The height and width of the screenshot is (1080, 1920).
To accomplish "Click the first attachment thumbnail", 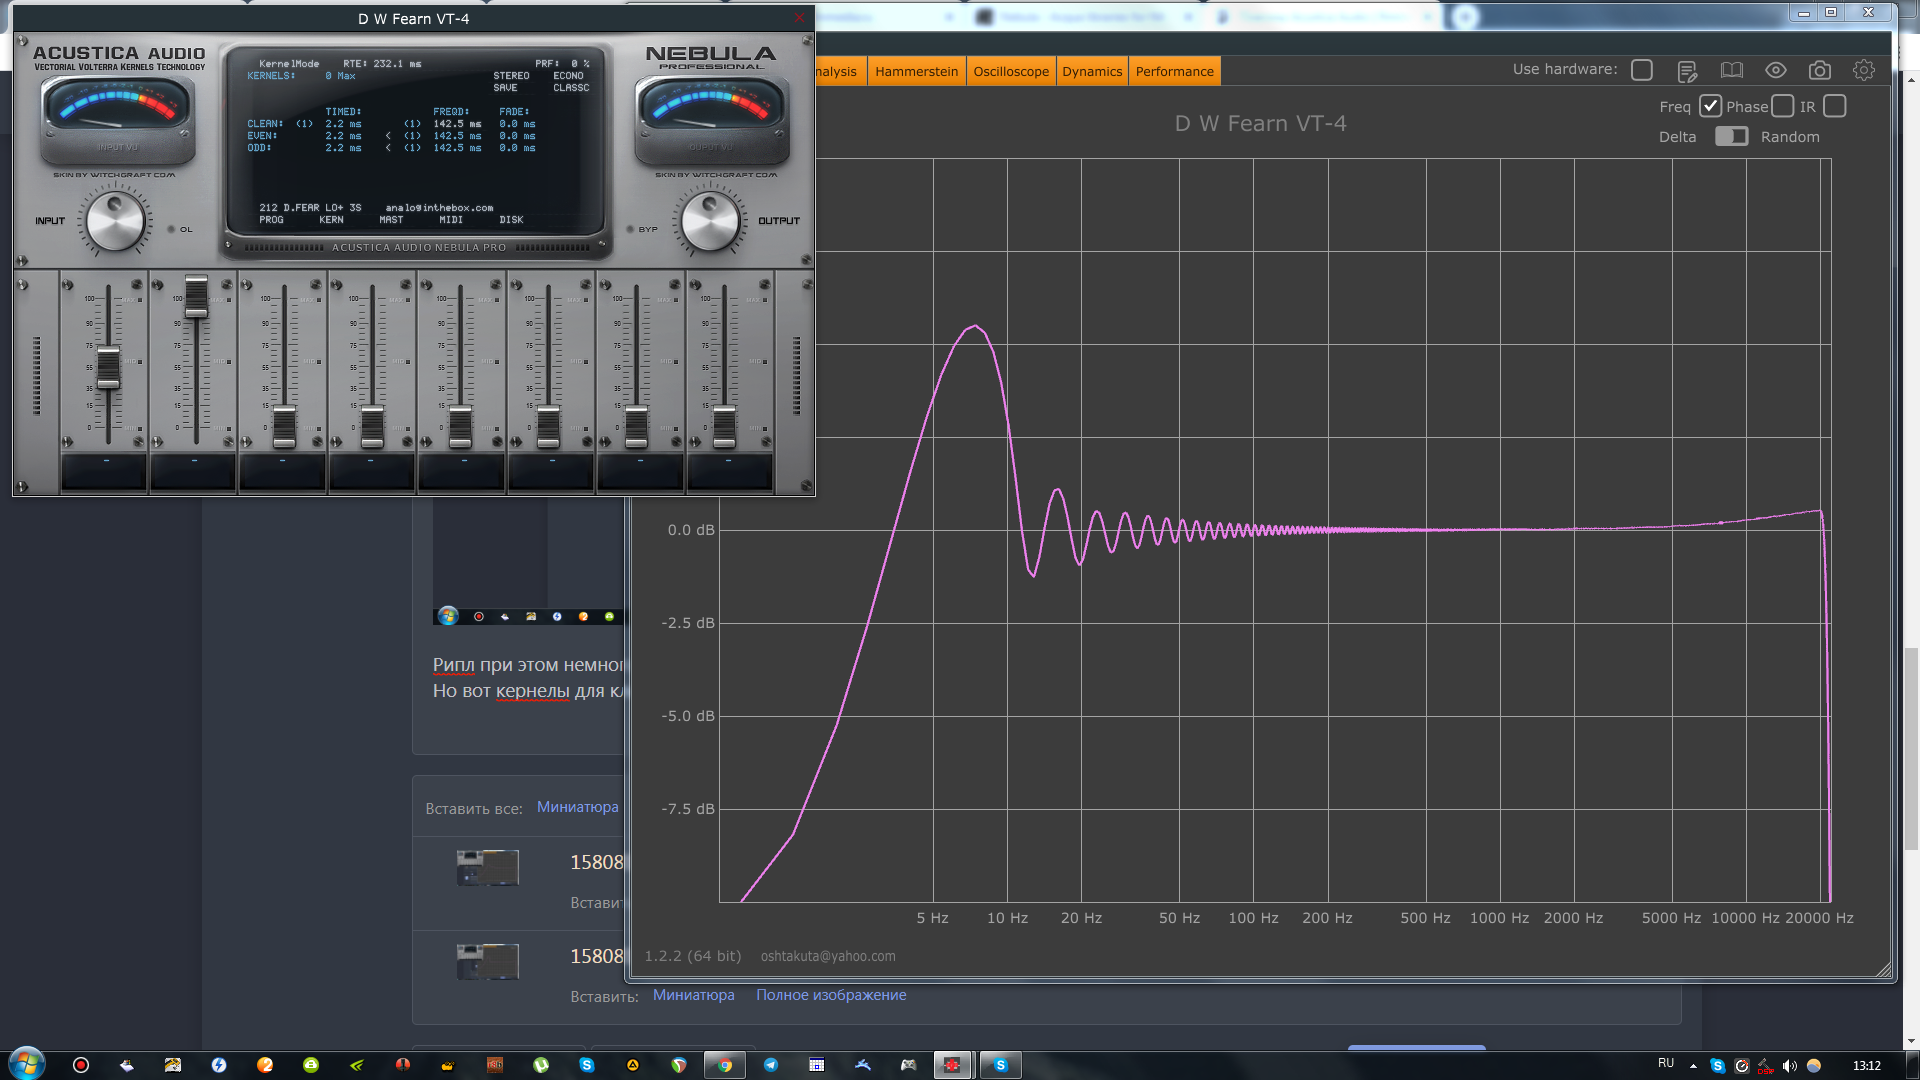I will tap(488, 867).
